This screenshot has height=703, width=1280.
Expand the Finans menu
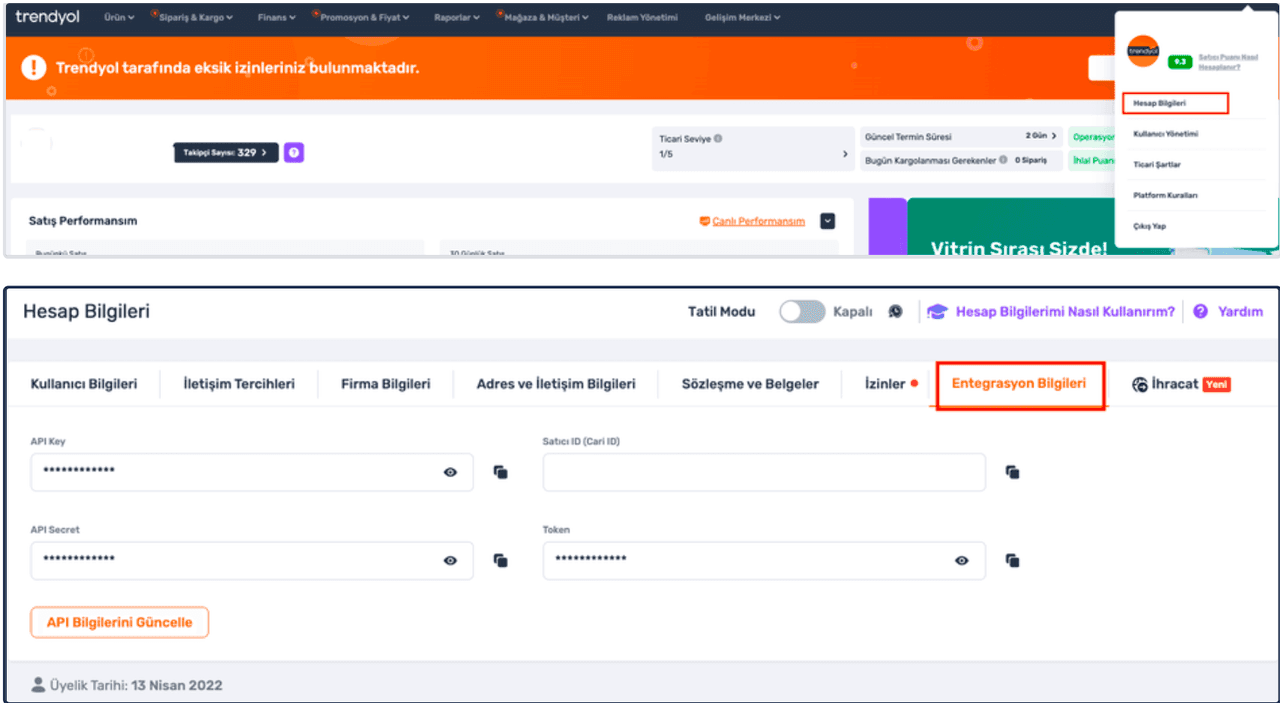pyautogui.click(x=277, y=17)
